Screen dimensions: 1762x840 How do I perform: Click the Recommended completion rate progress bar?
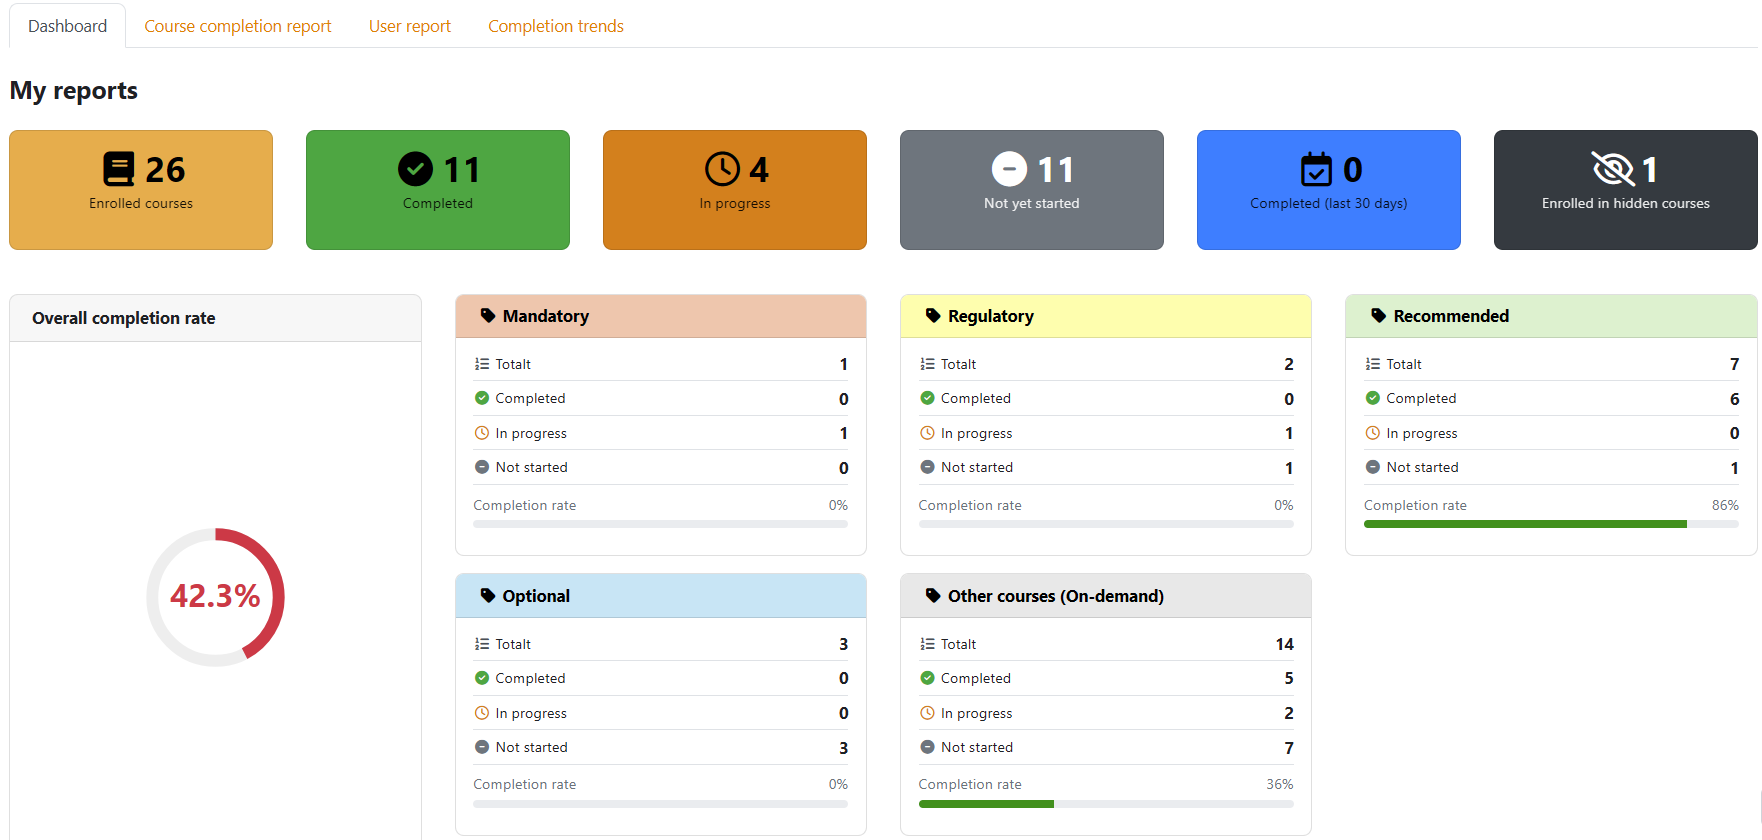point(1551,524)
